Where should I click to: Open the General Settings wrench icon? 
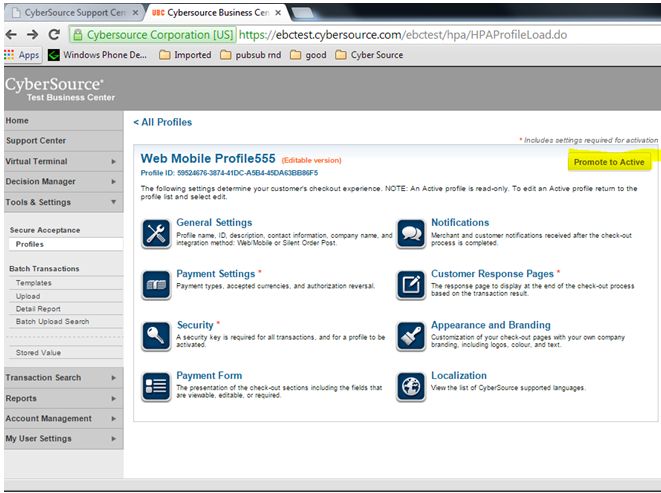tap(156, 234)
